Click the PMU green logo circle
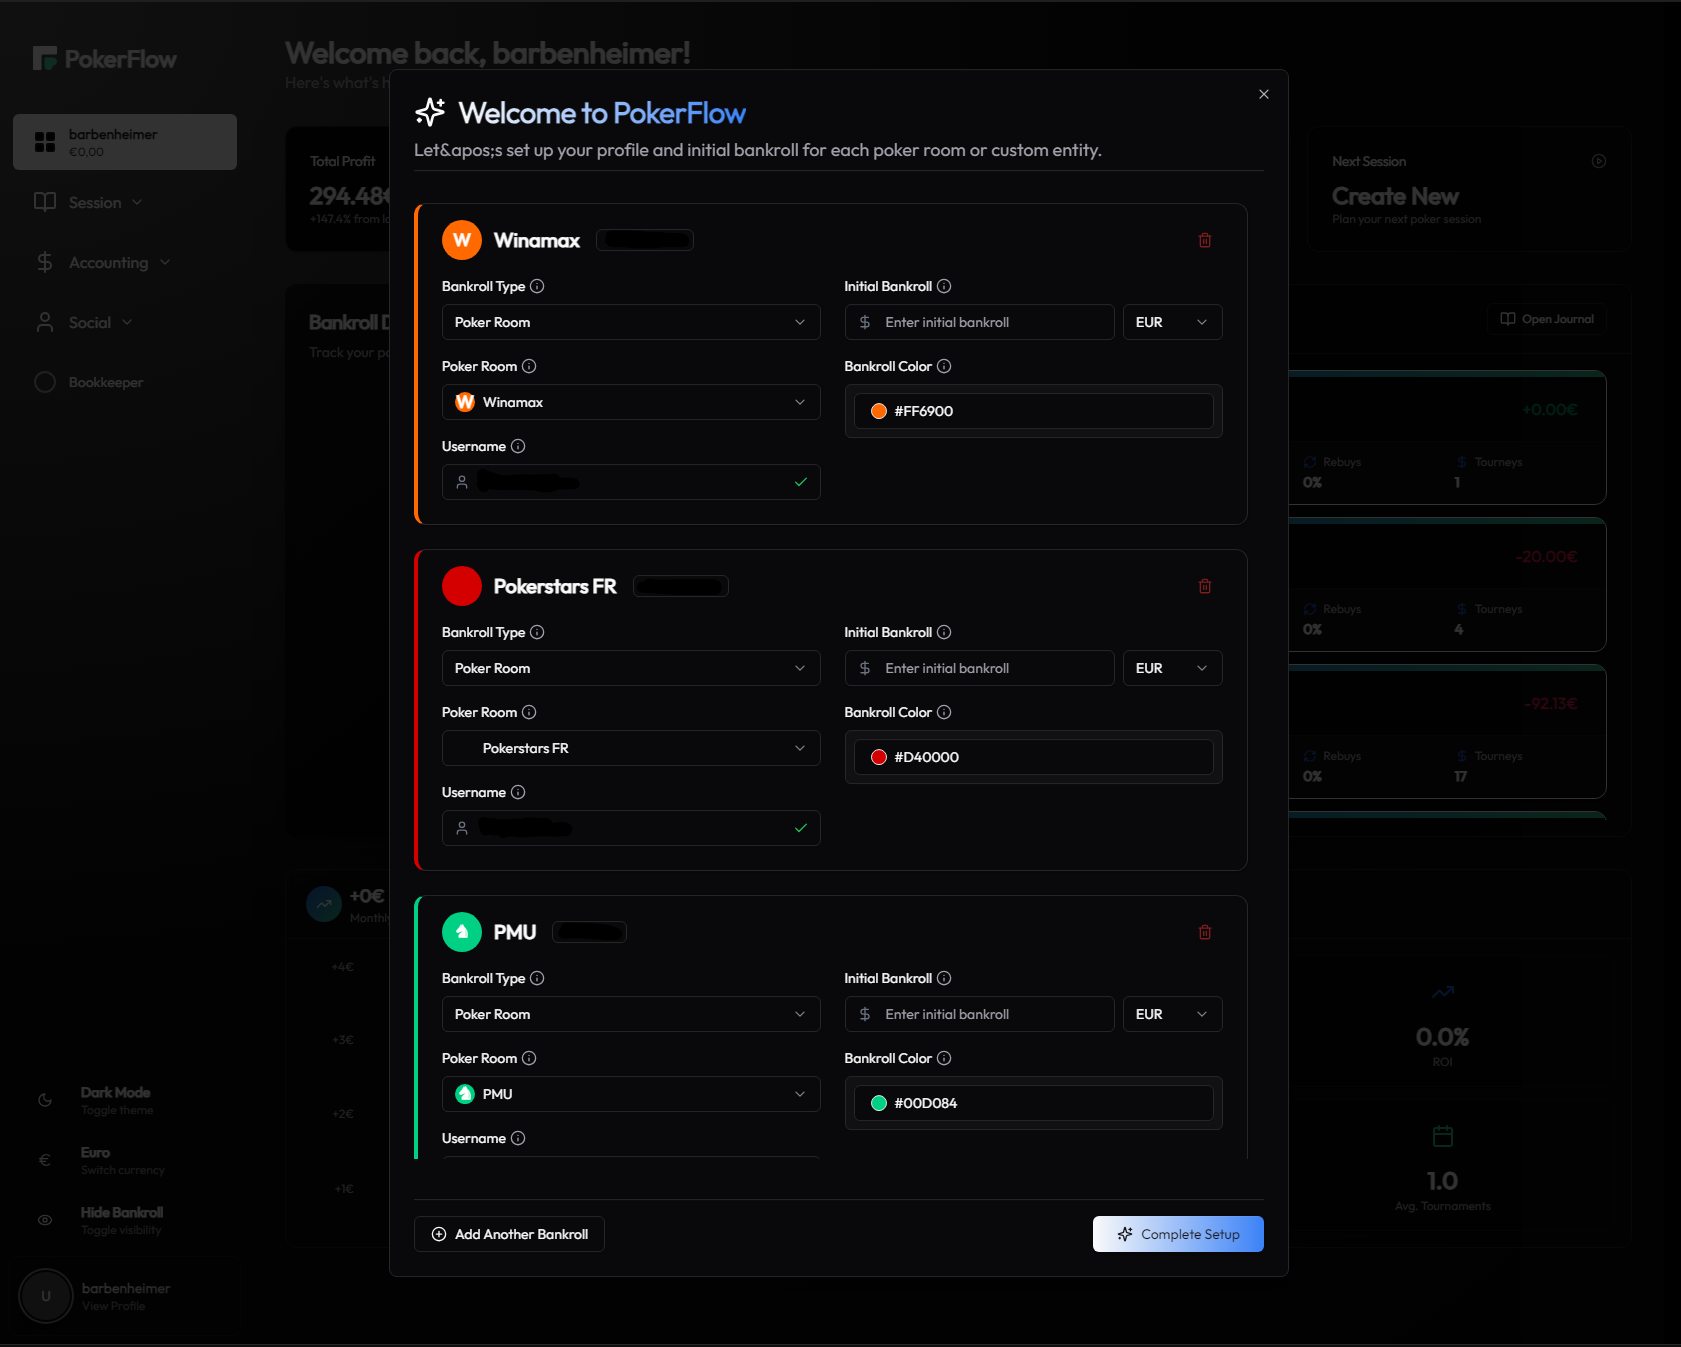This screenshot has width=1681, height=1347. click(x=462, y=932)
